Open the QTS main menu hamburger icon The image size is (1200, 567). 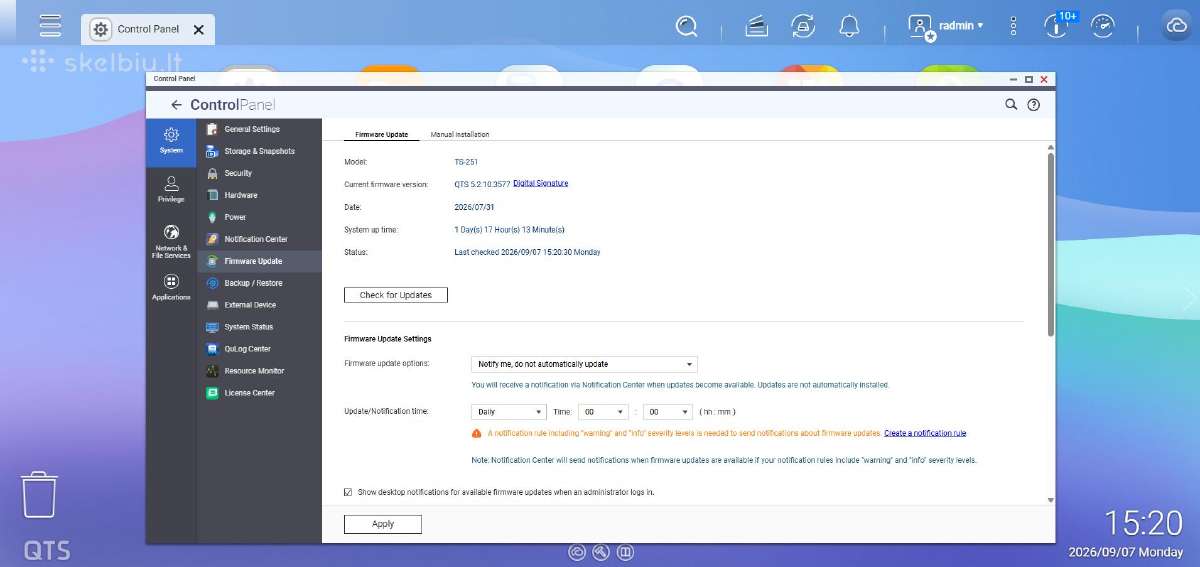50,25
